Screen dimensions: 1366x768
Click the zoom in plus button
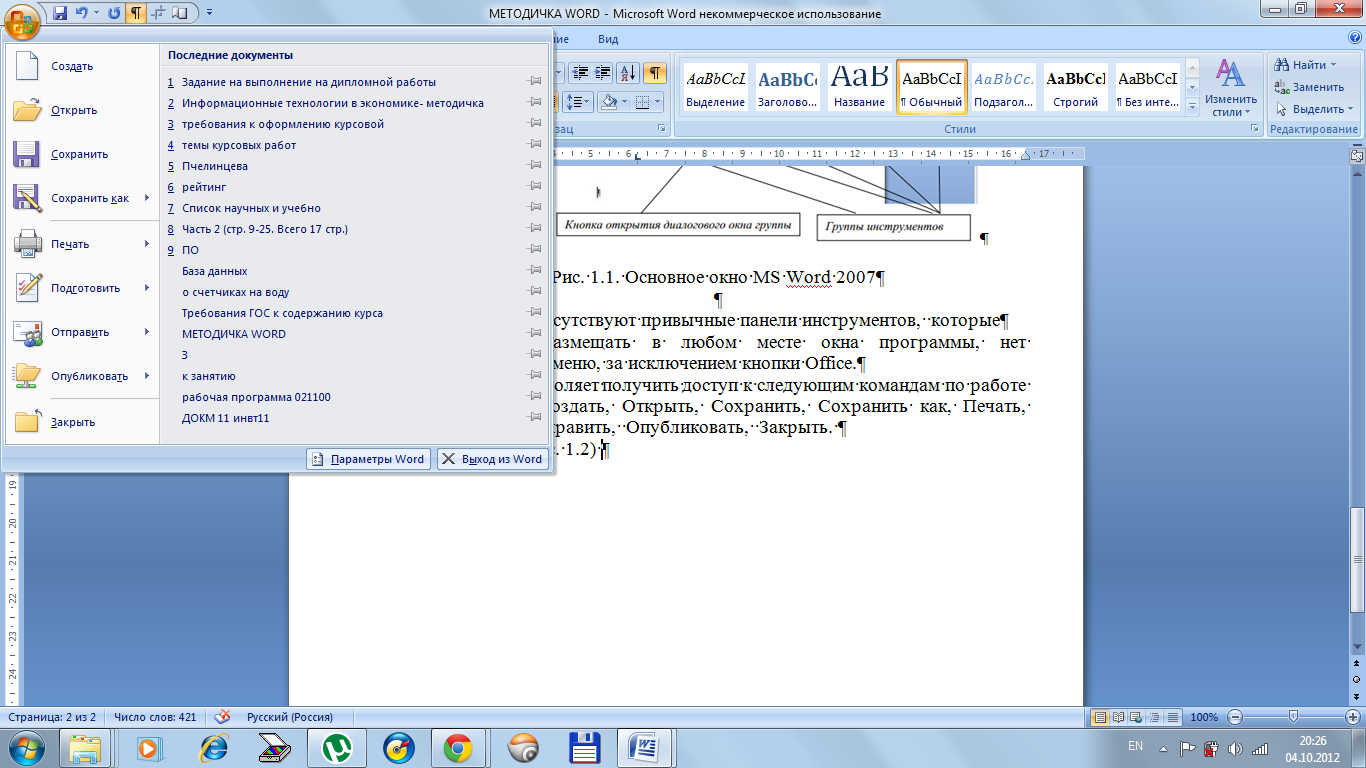(1351, 717)
